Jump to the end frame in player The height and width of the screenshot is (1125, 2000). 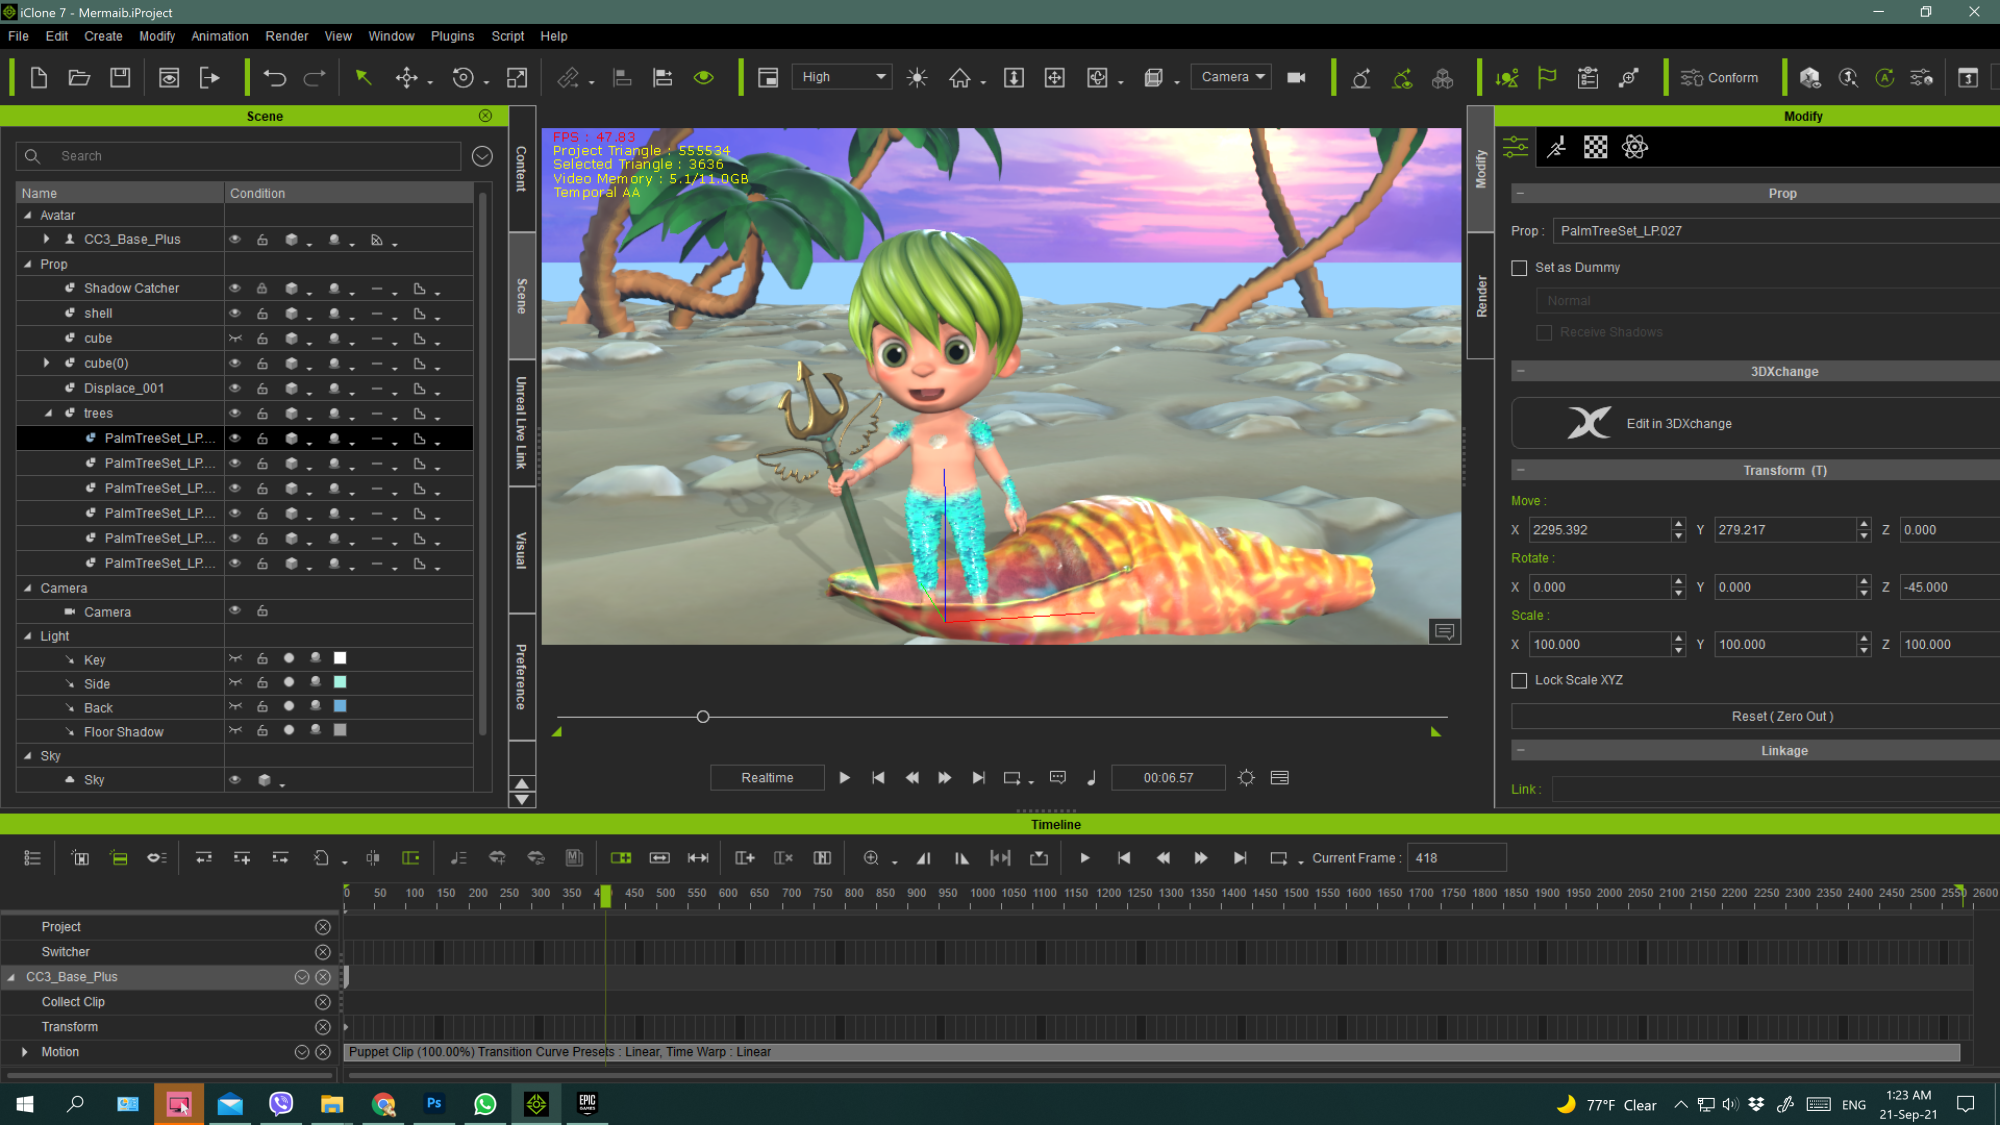(x=979, y=778)
